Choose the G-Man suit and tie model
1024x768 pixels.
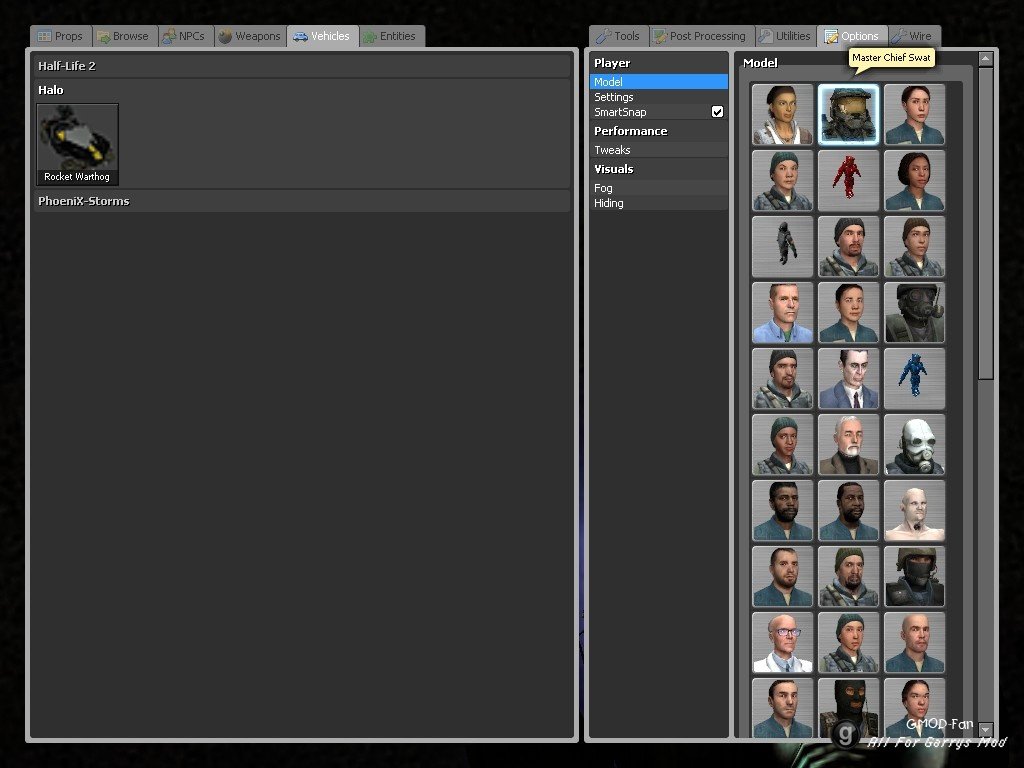pyautogui.click(x=848, y=378)
